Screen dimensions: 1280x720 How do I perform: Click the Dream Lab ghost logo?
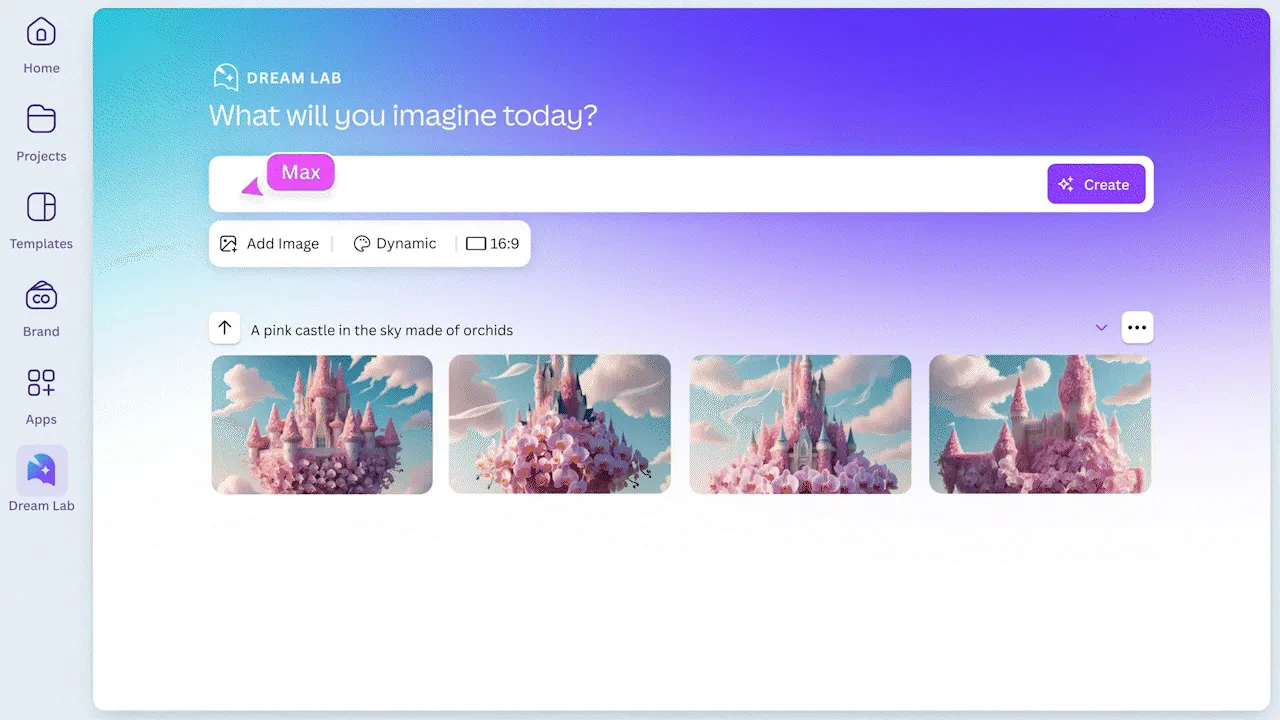[224, 76]
